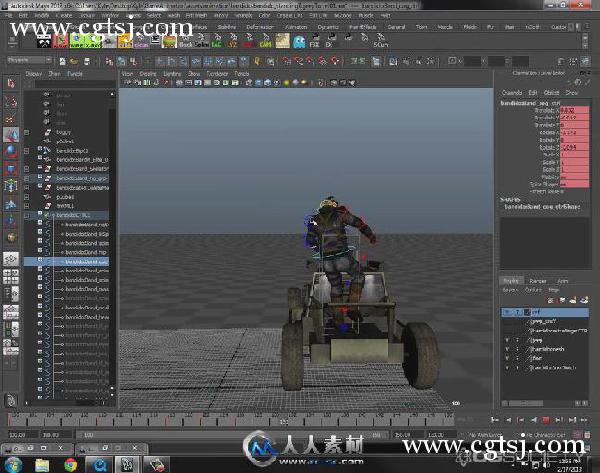Click the Translate X red value field
The width and height of the screenshot is (600, 473).
coord(575,110)
